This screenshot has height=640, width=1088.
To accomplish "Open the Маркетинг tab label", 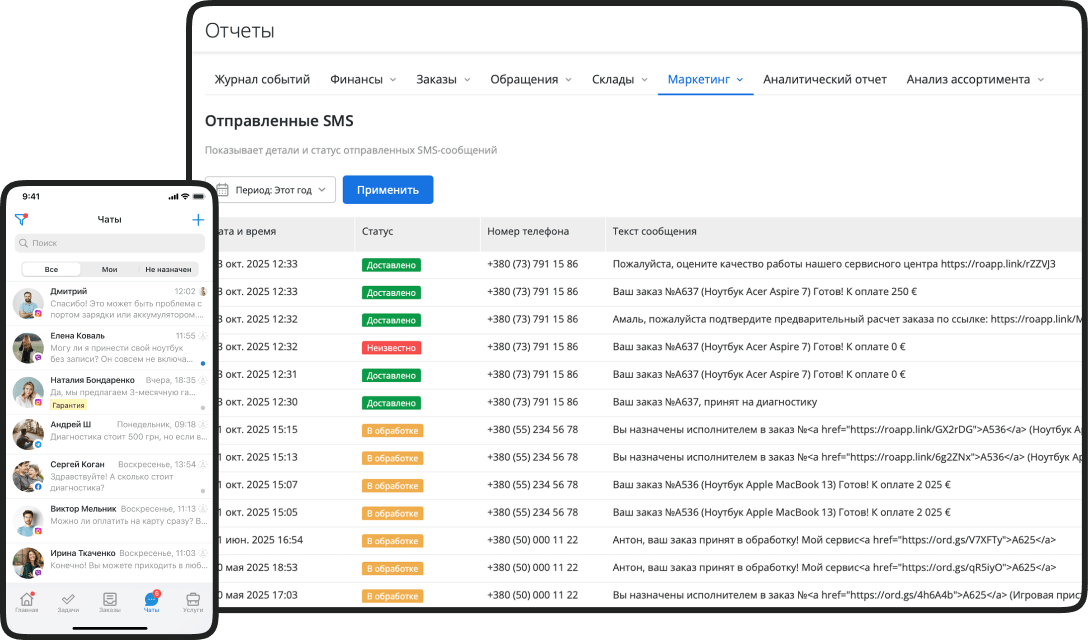I will [699, 79].
